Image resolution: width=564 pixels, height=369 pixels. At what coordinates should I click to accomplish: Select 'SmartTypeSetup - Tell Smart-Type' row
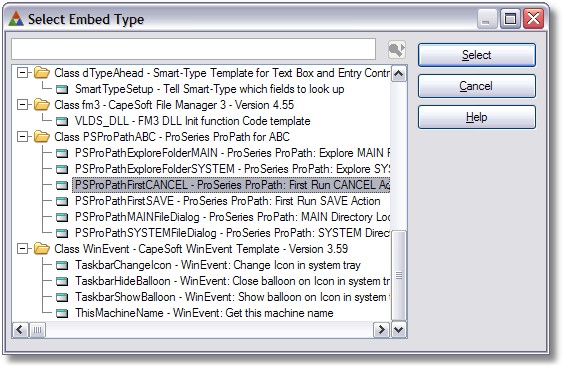[x=209, y=89]
